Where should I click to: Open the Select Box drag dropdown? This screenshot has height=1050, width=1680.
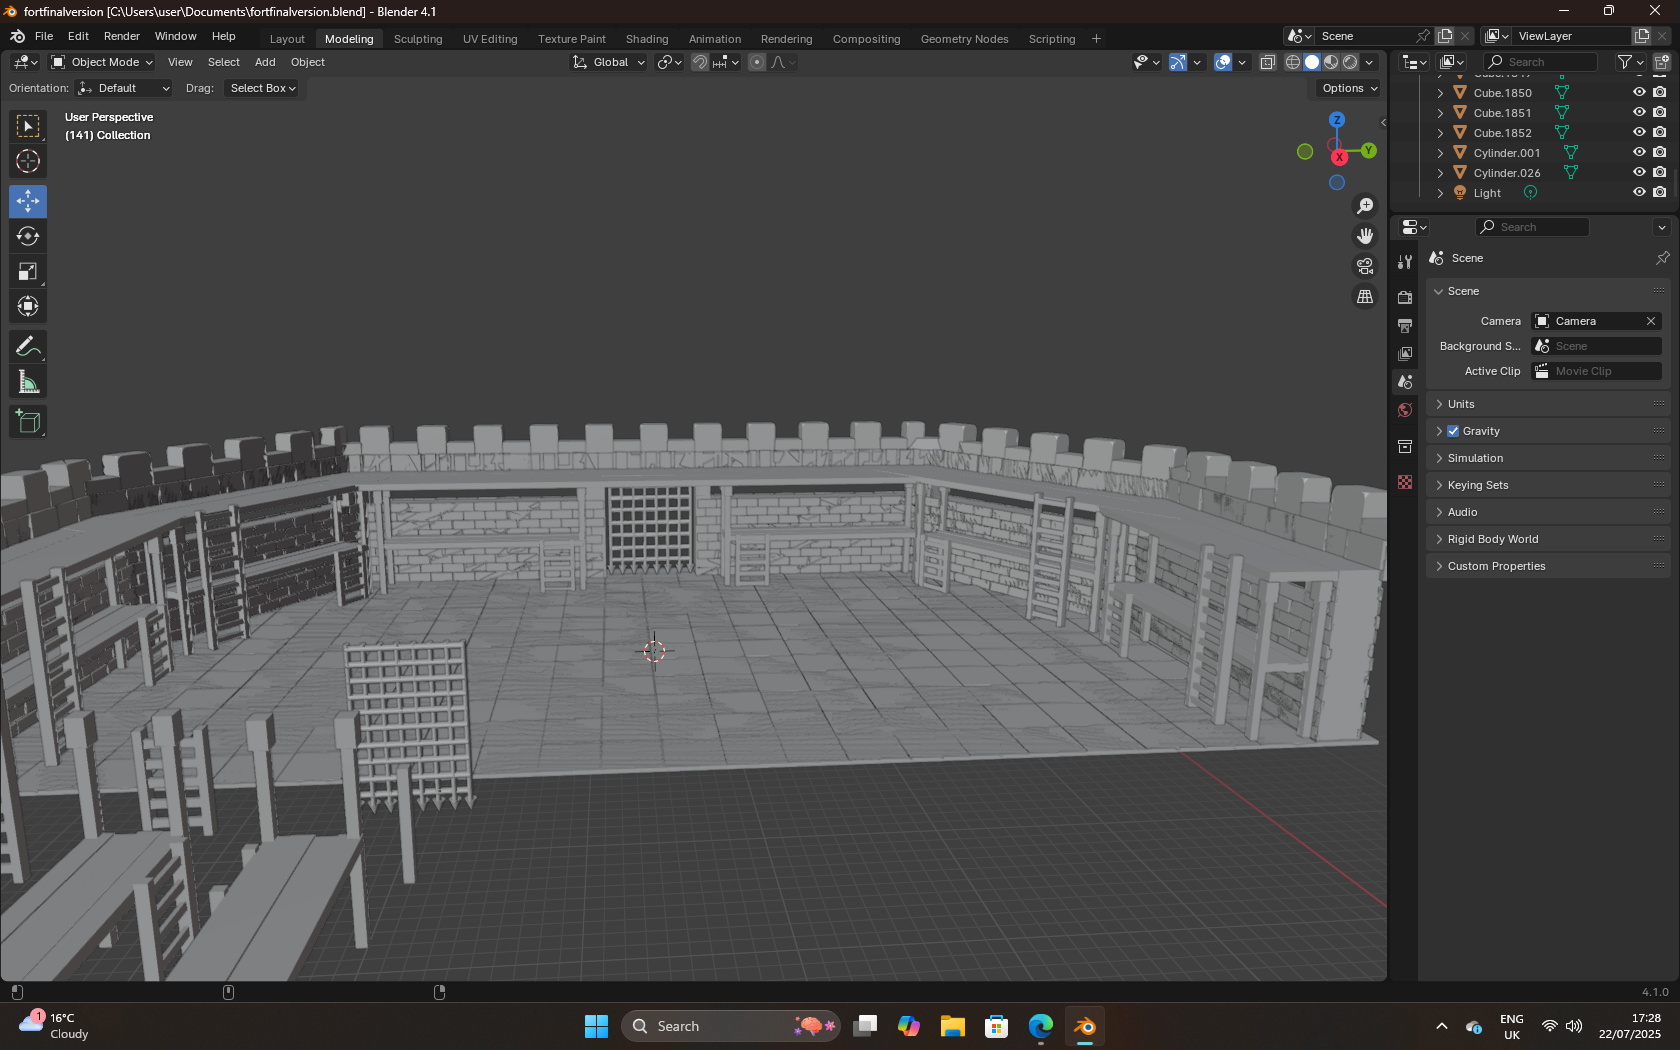pos(262,88)
